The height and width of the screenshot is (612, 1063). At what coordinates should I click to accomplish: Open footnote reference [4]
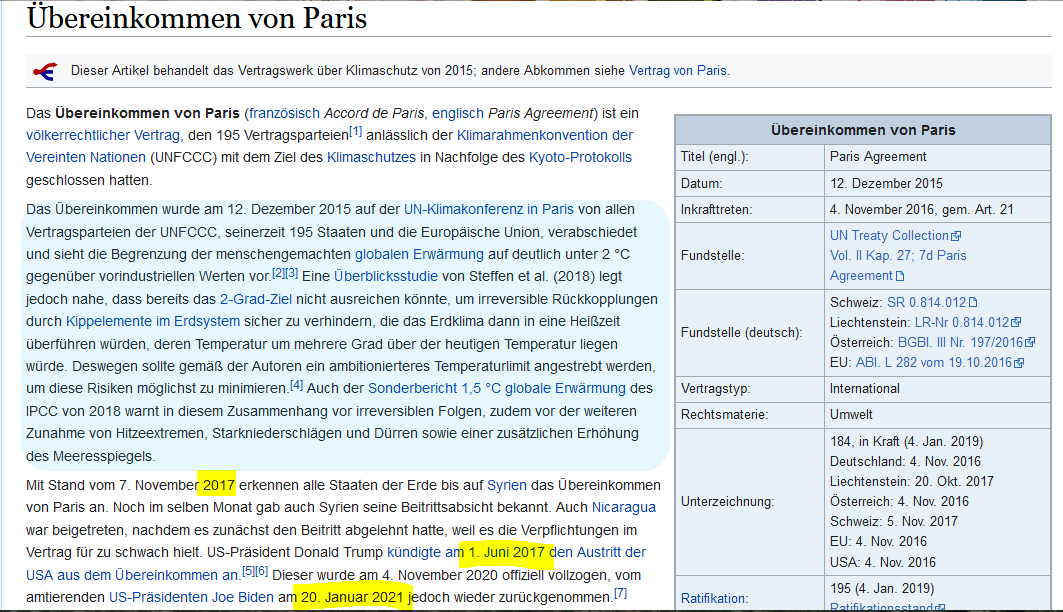(x=296, y=385)
